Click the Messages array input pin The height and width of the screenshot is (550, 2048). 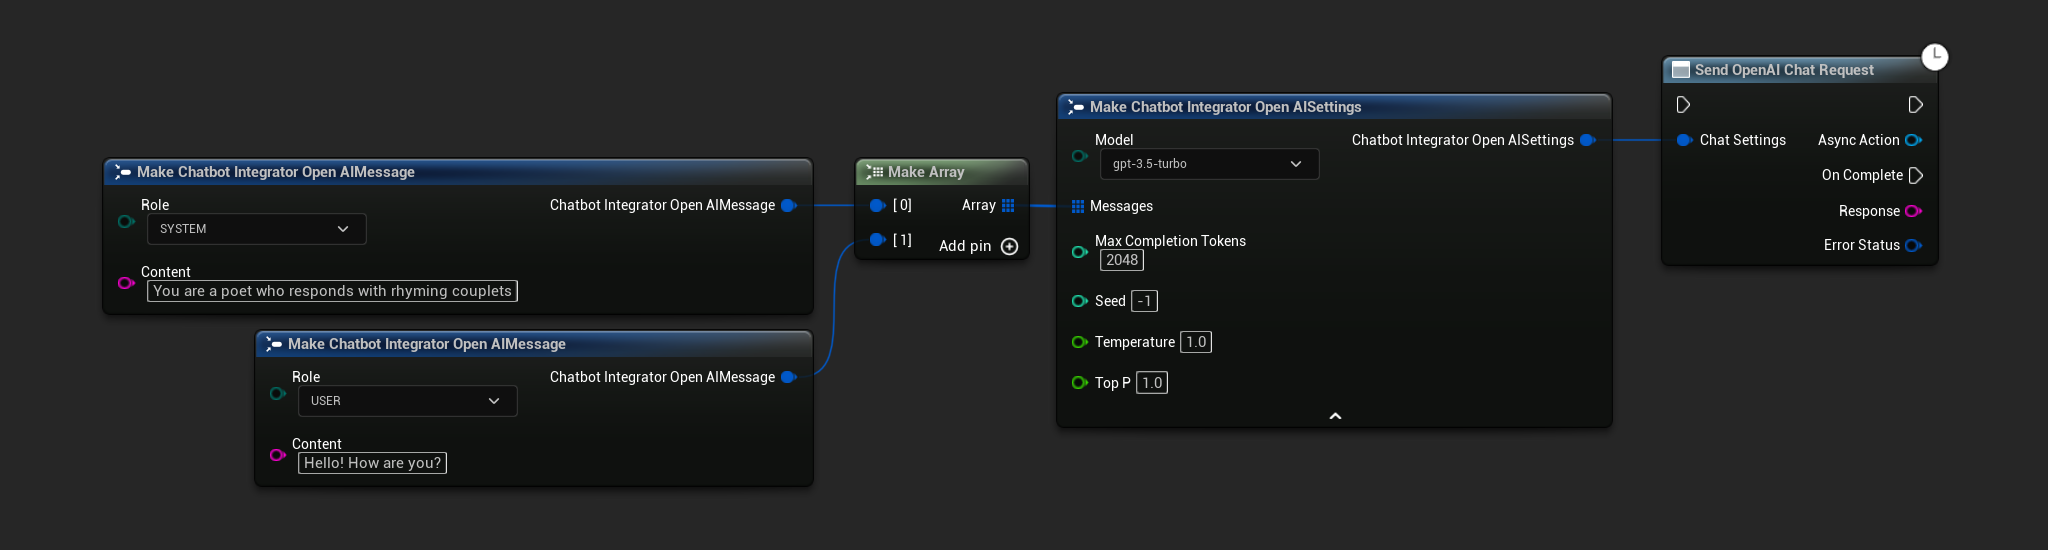click(1077, 206)
